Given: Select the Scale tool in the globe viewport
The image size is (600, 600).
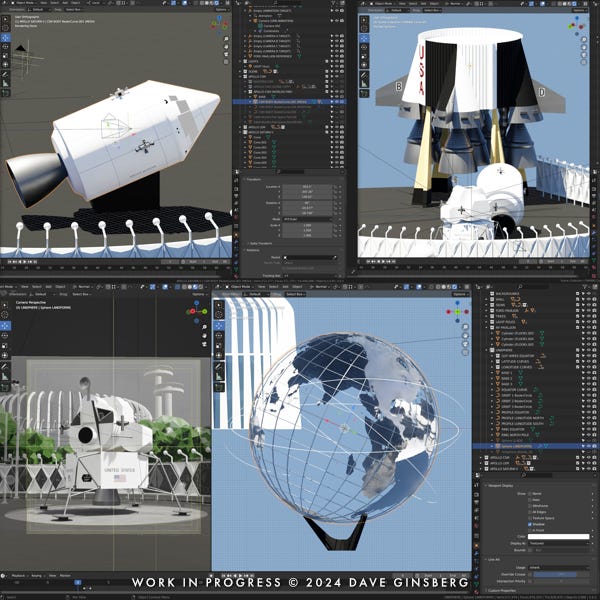Looking at the screenshot, I should coord(219,346).
